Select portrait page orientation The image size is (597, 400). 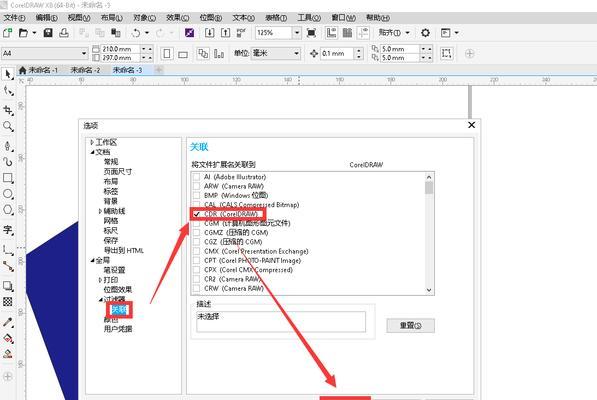[167, 54]
